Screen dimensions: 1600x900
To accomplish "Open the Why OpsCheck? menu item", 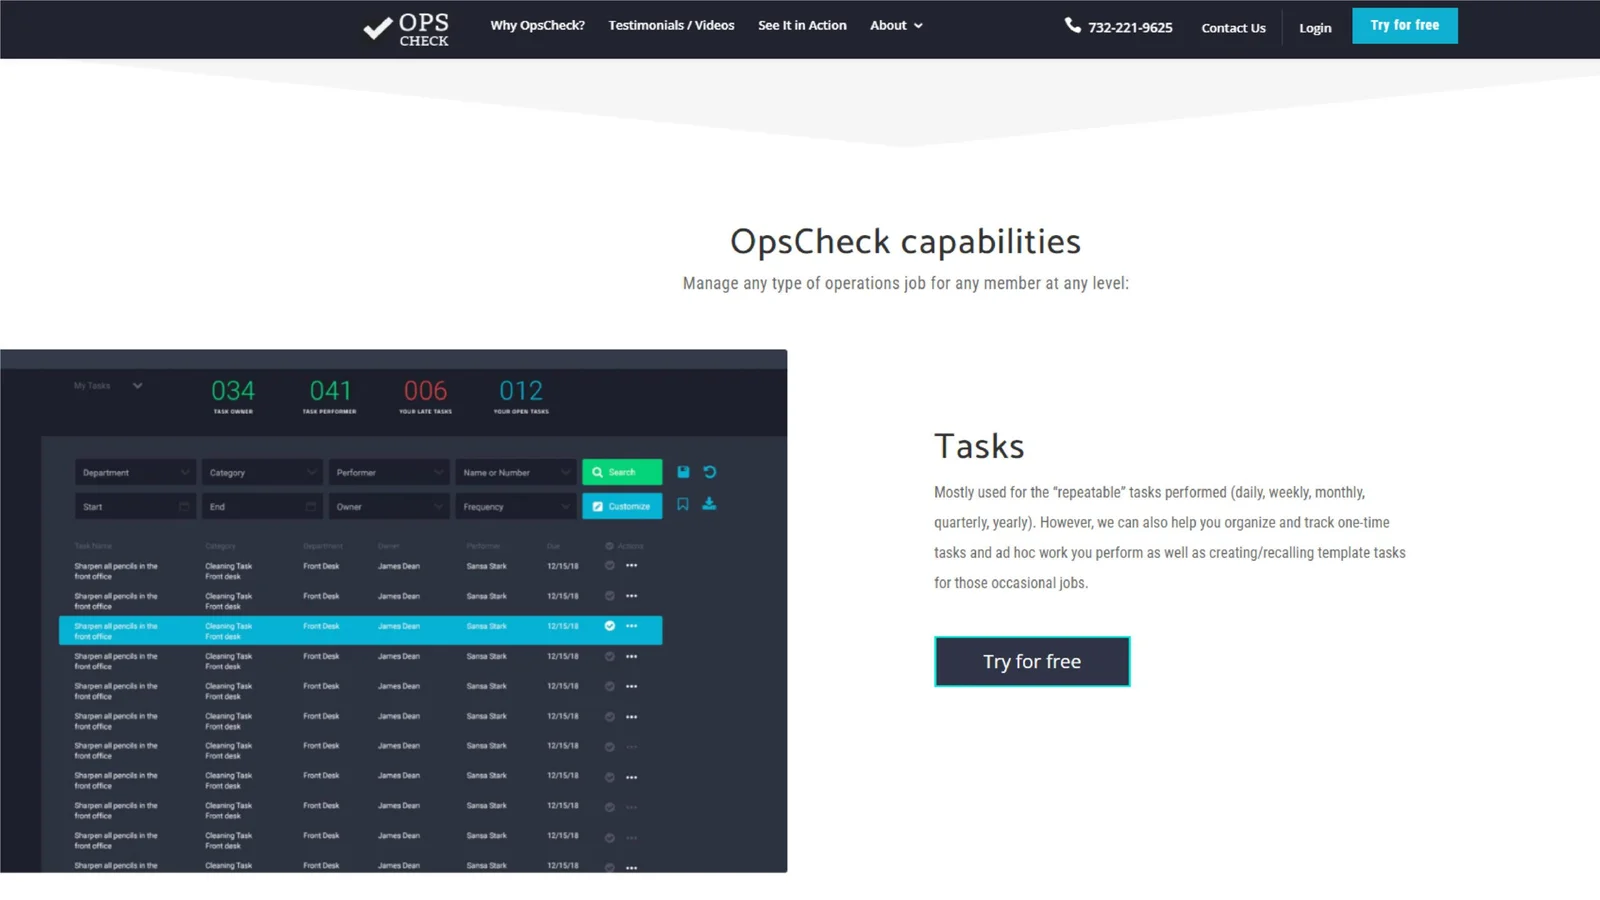I will (x=538, y=25).
